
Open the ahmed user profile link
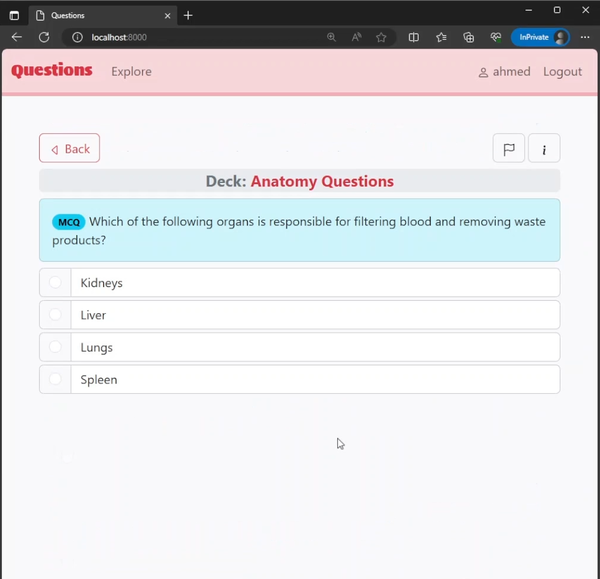click(504, 72)
